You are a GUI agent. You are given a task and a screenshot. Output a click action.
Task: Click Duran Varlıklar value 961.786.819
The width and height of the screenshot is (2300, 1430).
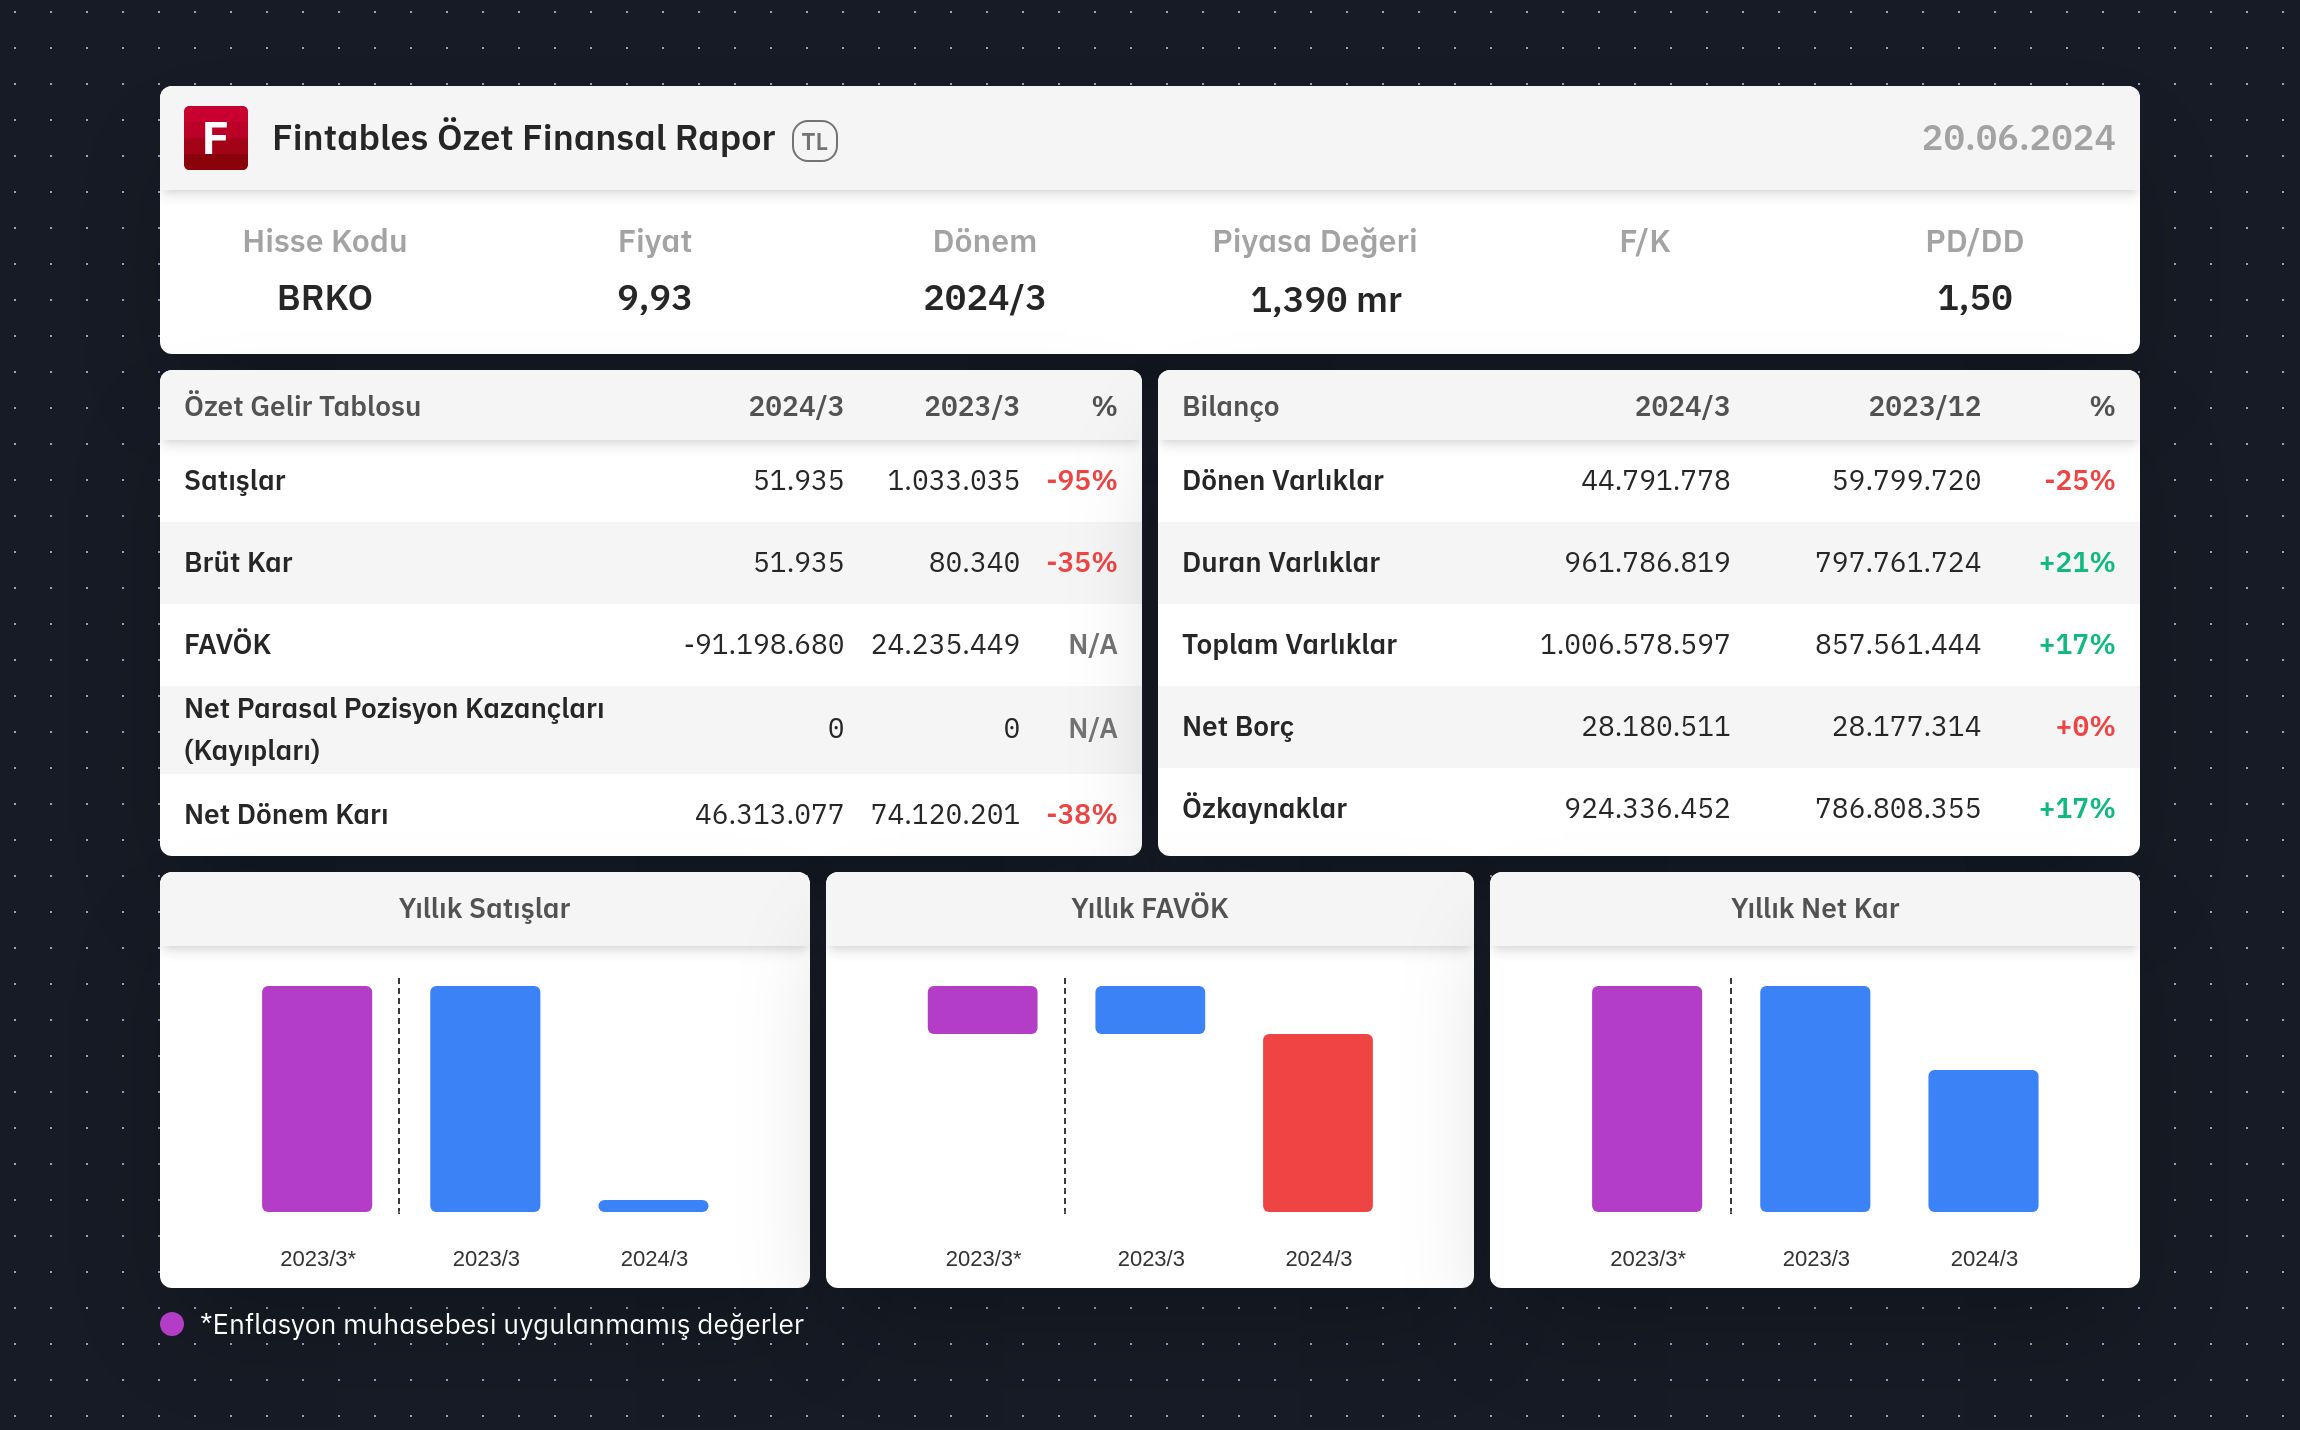(x=1647, y=562)
